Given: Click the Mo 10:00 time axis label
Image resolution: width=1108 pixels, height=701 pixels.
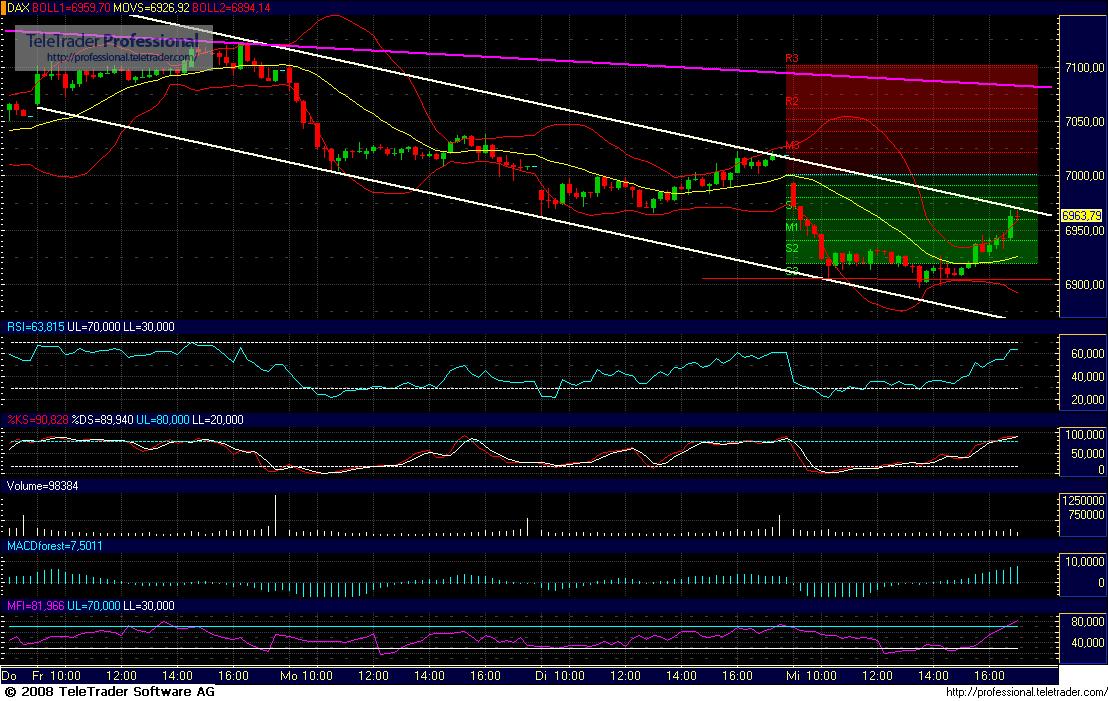Looking at the screenshot, I should (306, 676).
